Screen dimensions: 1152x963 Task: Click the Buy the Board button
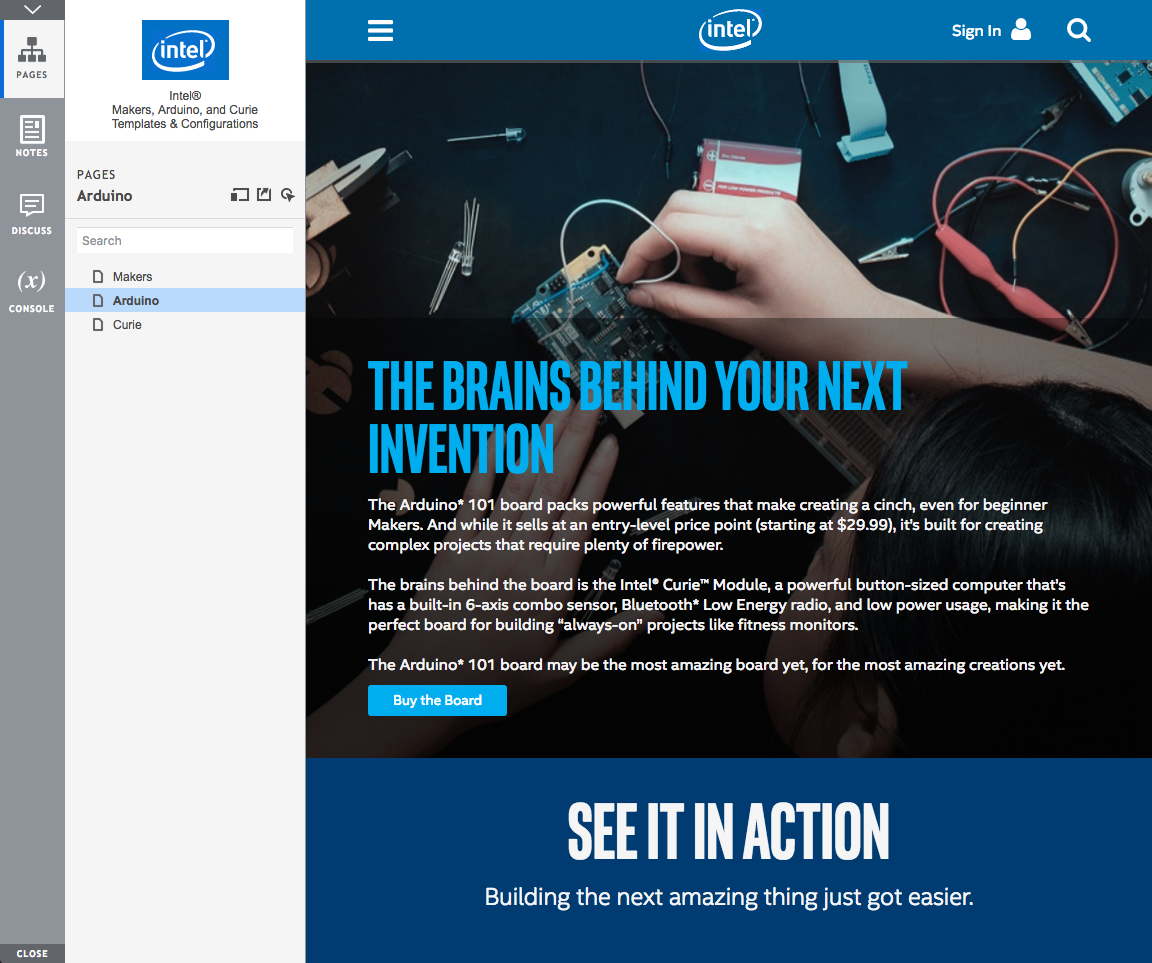pos(437,700)
